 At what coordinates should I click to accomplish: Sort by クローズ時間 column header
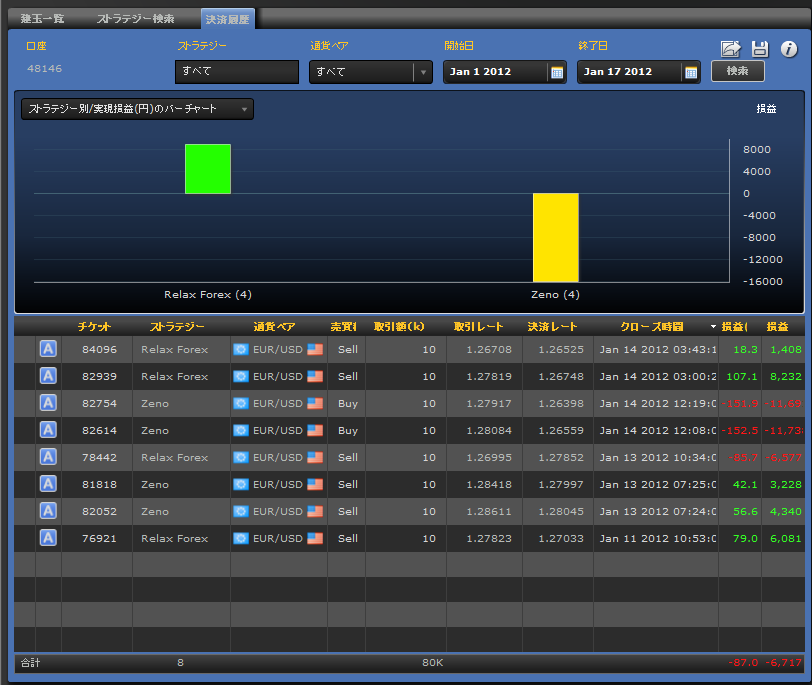pyautogui.click(x=652, y=327)
